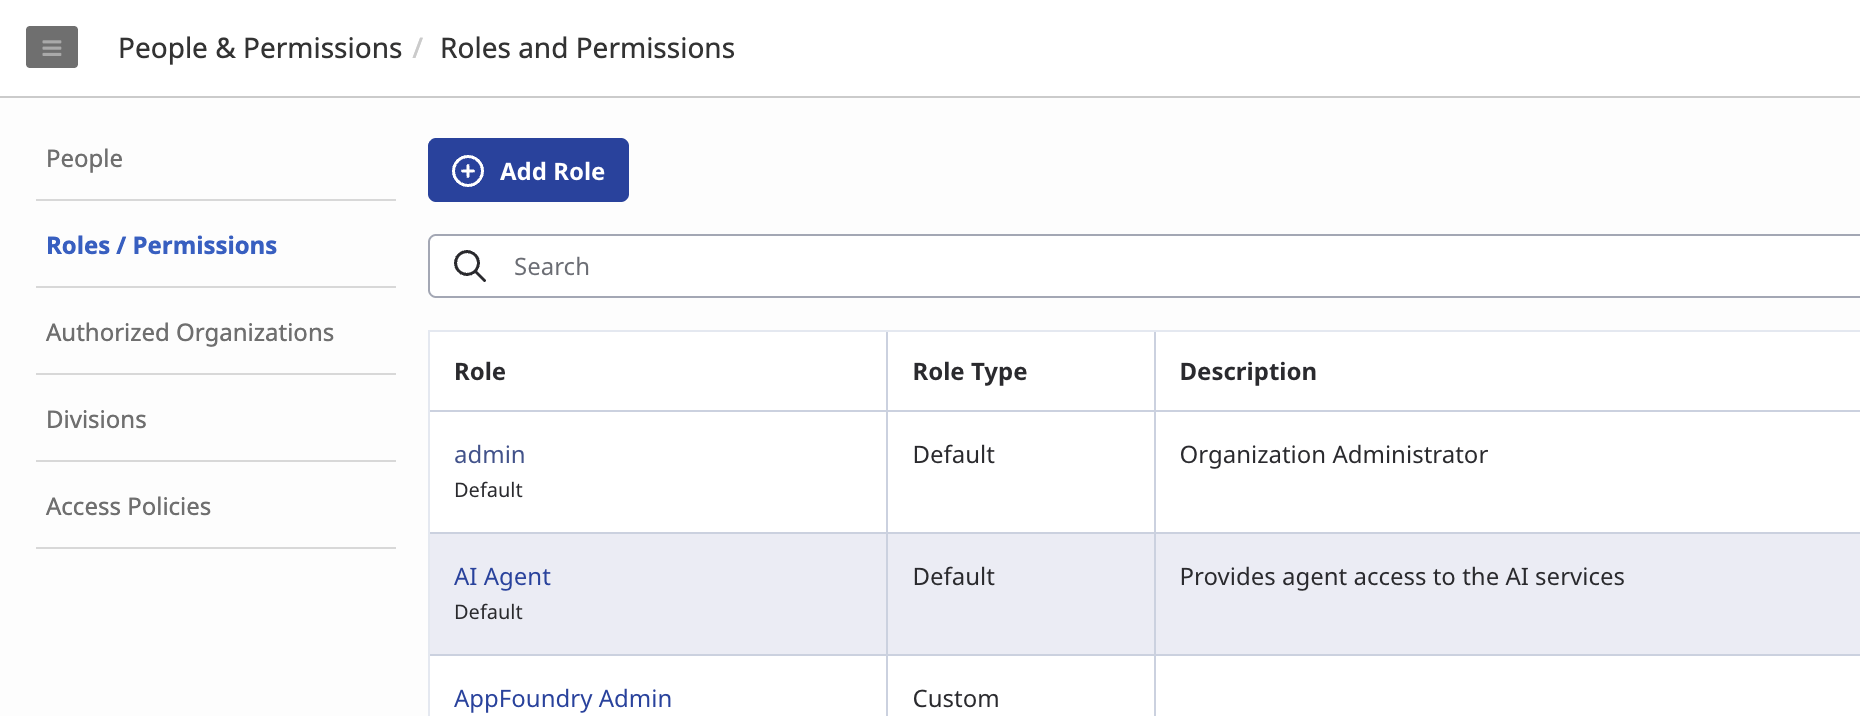The image size is (1860, 716).
Task: Click the Description column header
Action: pyautogui.click(x=1247, y=371)
